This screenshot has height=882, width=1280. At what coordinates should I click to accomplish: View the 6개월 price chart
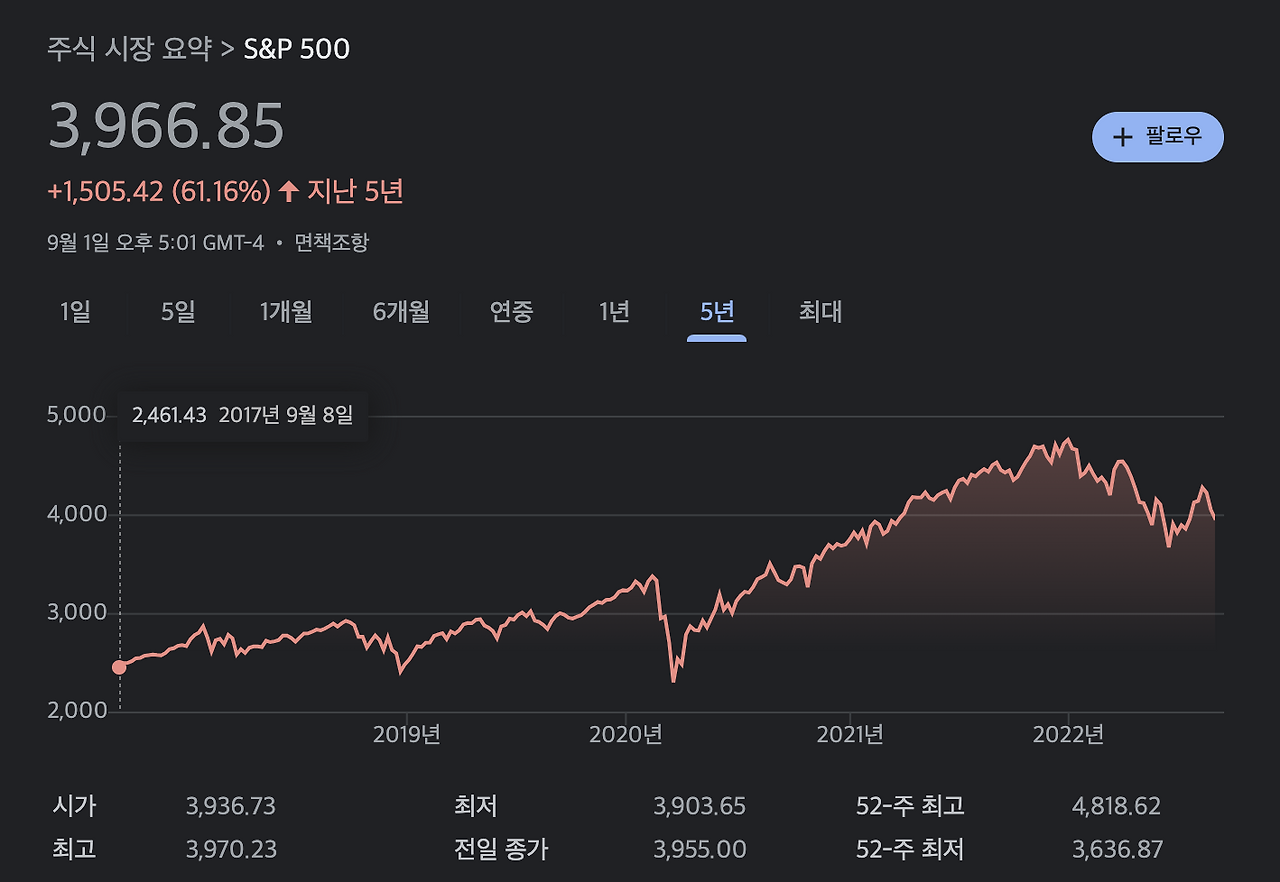[398, 312]
